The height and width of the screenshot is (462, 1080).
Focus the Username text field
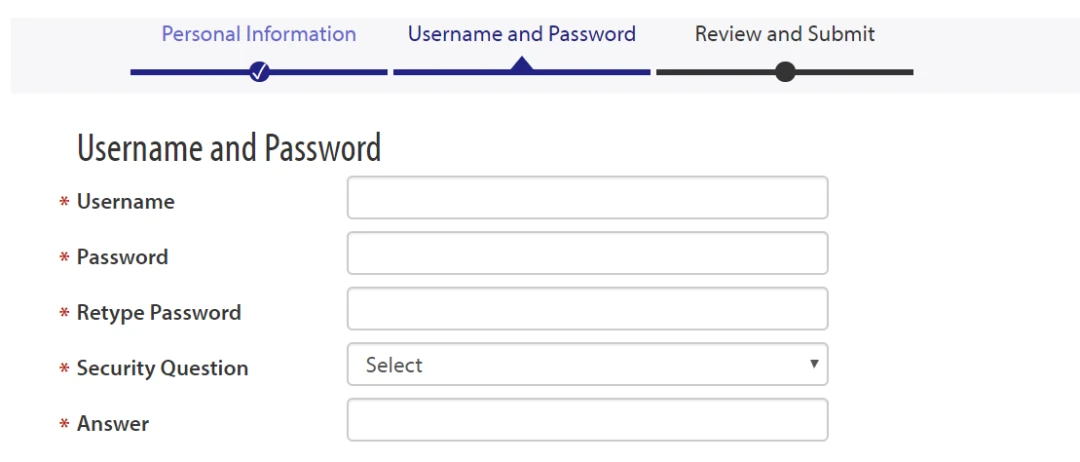tap(588, 198)
